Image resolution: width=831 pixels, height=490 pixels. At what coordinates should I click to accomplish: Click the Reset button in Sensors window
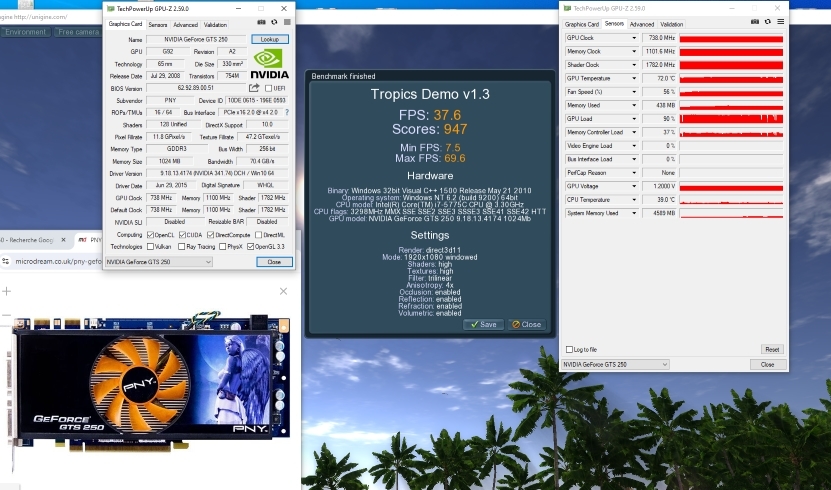coord(772,350)
